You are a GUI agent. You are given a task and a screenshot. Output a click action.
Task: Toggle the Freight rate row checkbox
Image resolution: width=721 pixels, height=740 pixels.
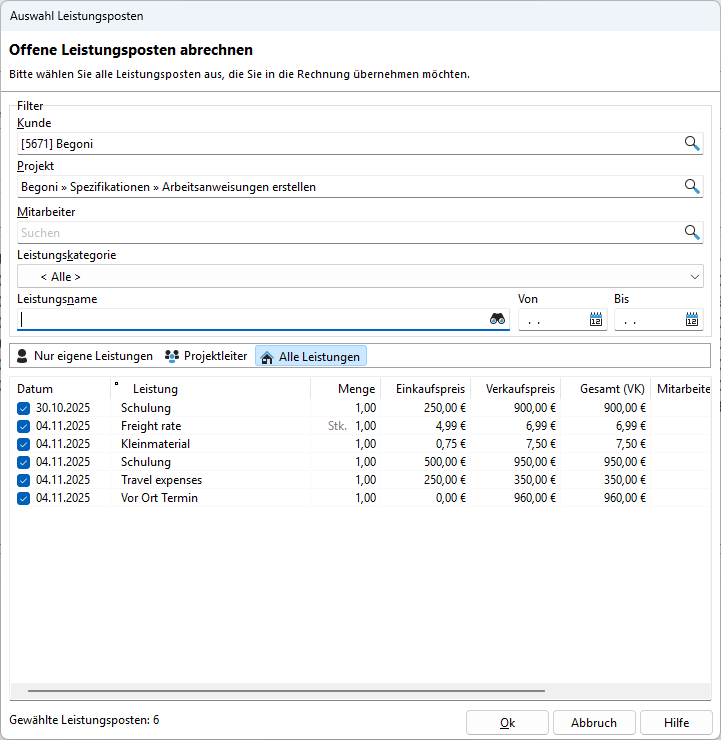pyautogui.click(x=24, y=426)
